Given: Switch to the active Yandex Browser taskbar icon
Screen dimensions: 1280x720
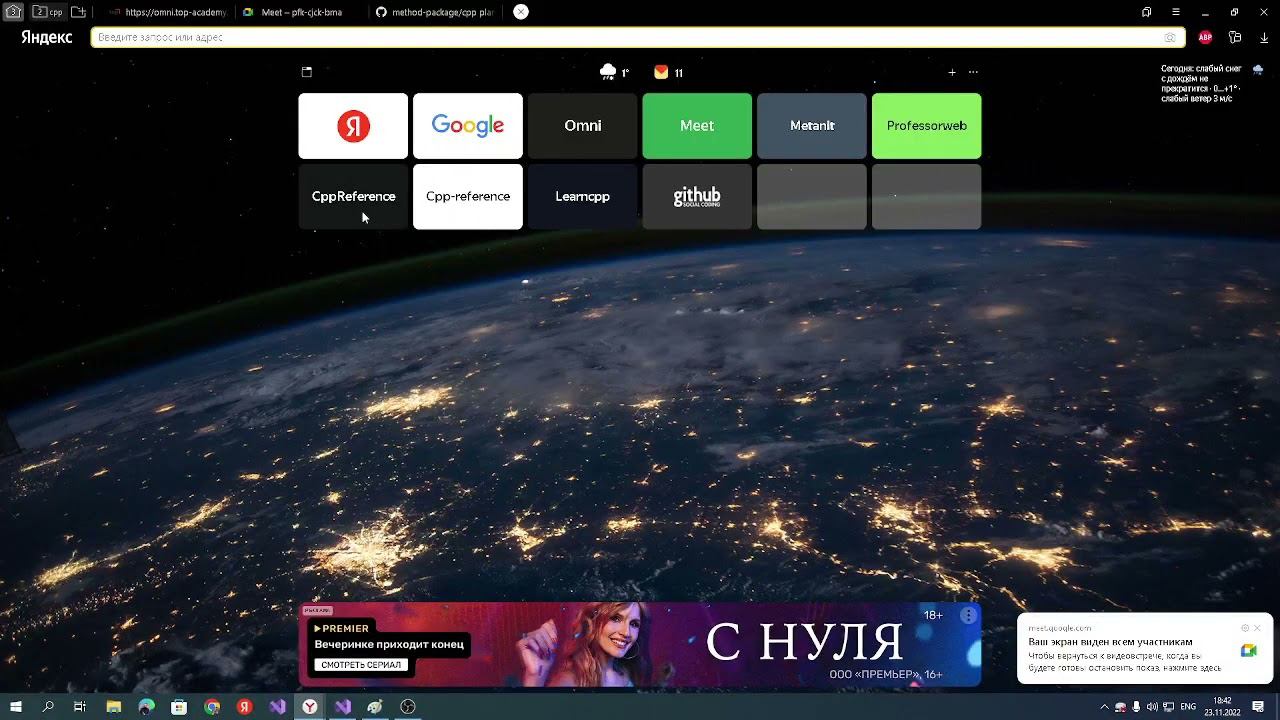Looking at the screenshot, I should click(310, 707).
